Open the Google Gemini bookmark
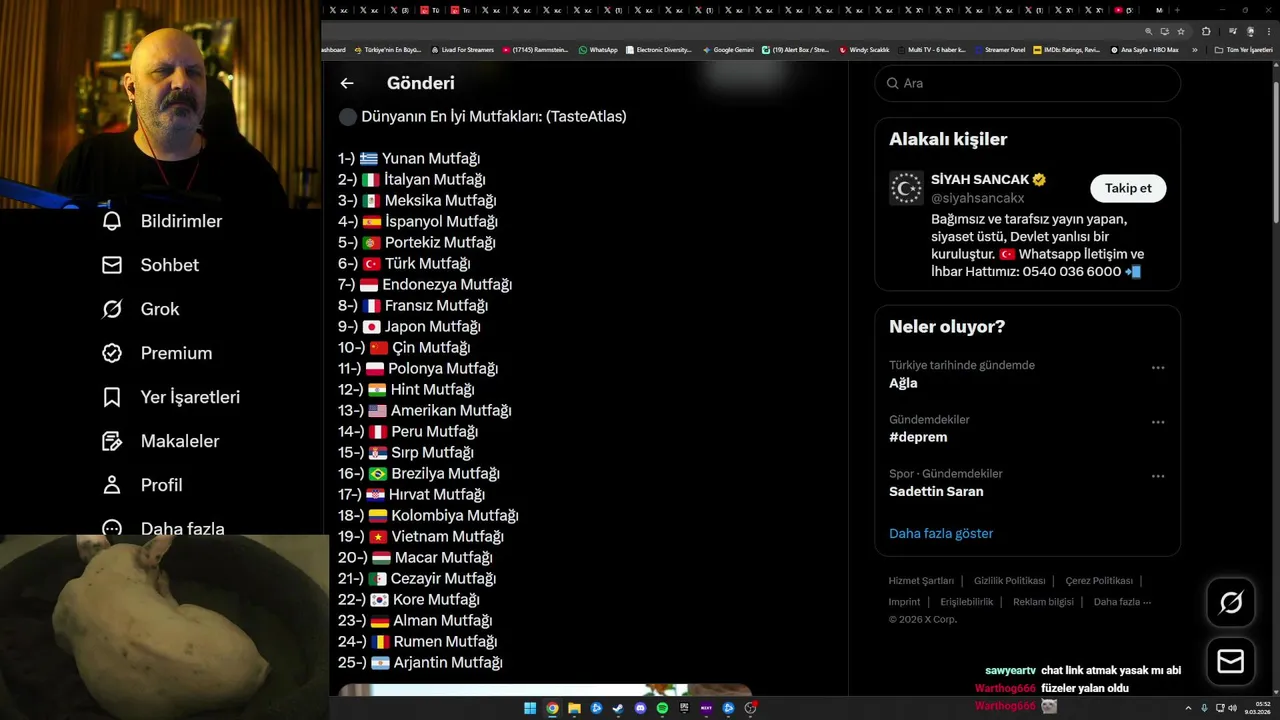Screen dimensions: 1280x720 point(728,50)
